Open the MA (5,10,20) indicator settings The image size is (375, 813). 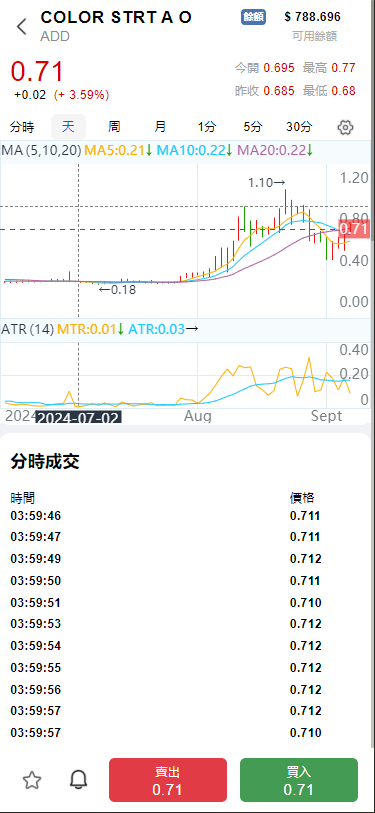(x=41, y=151)
